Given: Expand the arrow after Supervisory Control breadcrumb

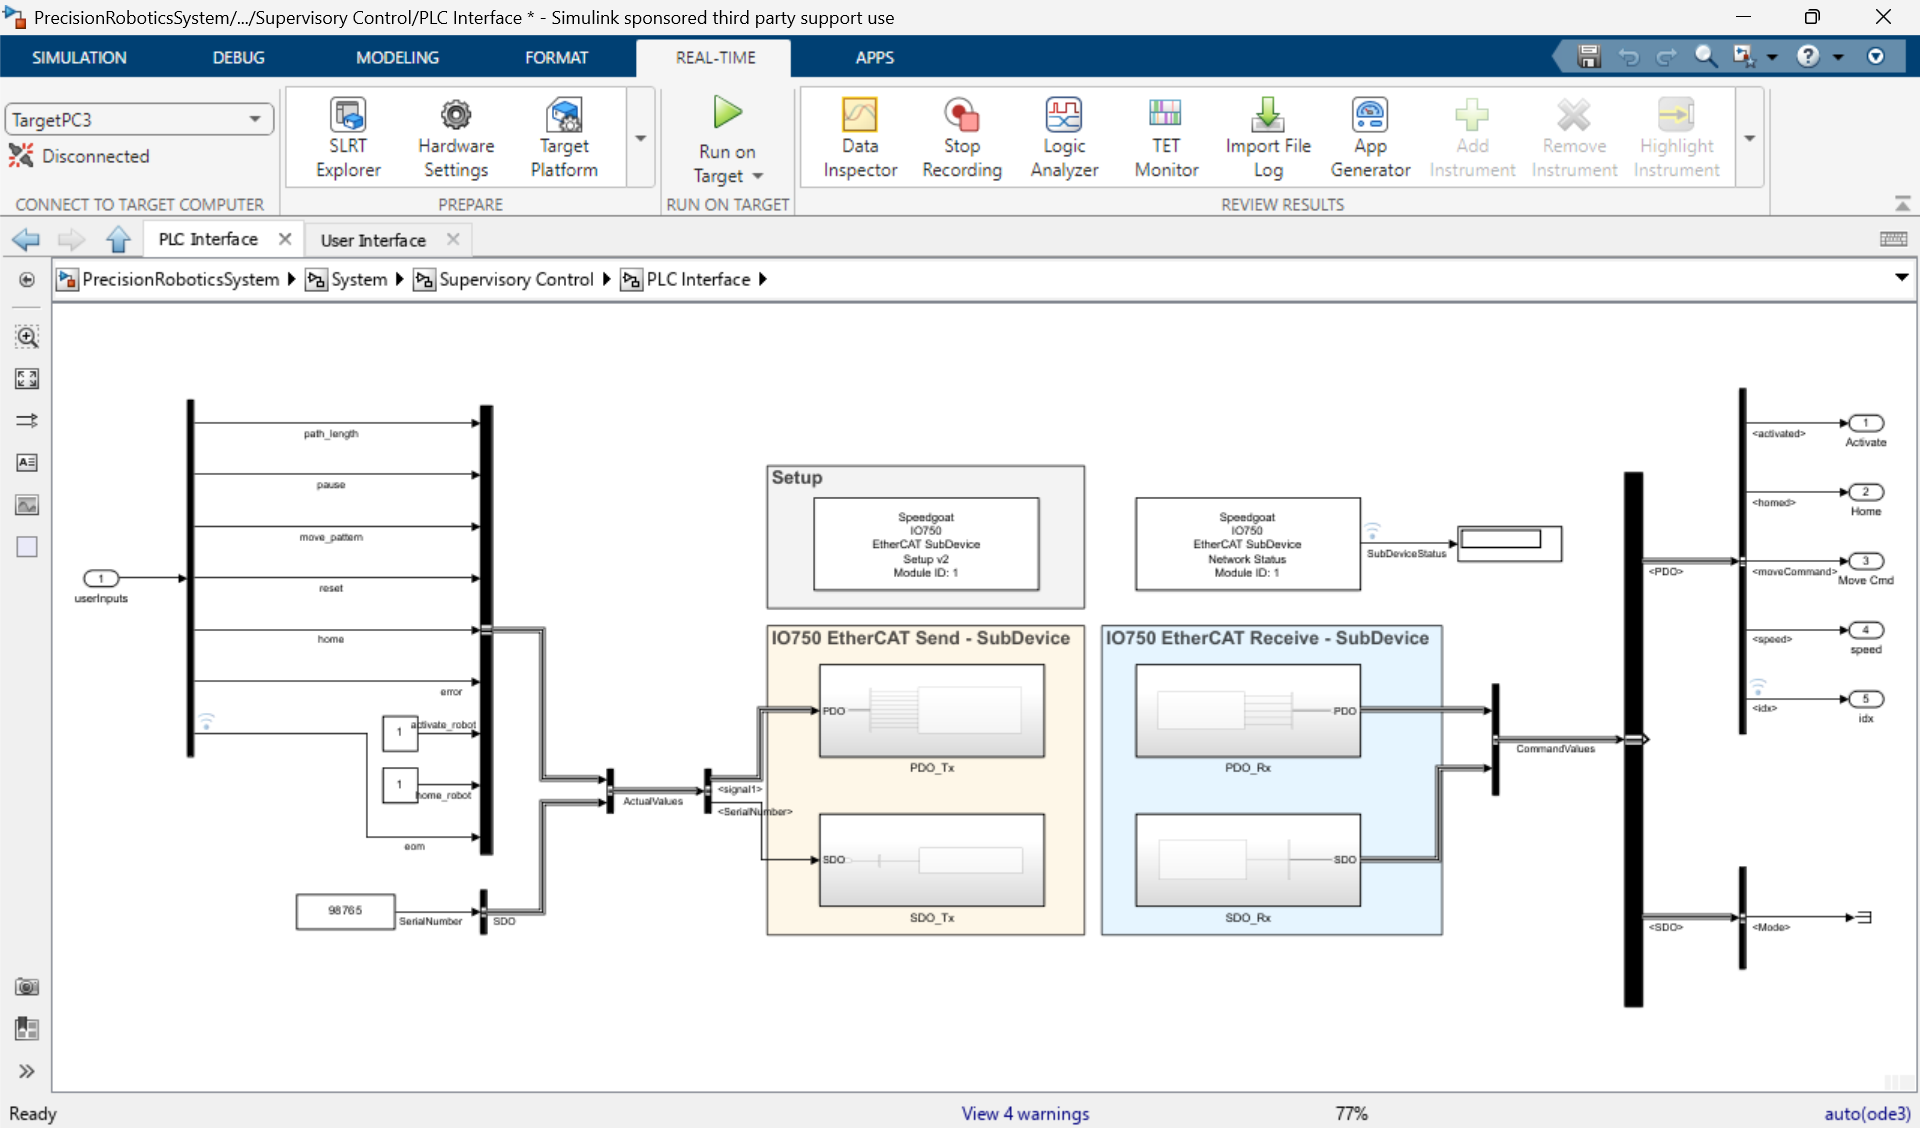Looking at the screenshot, I should coord(606,279).
